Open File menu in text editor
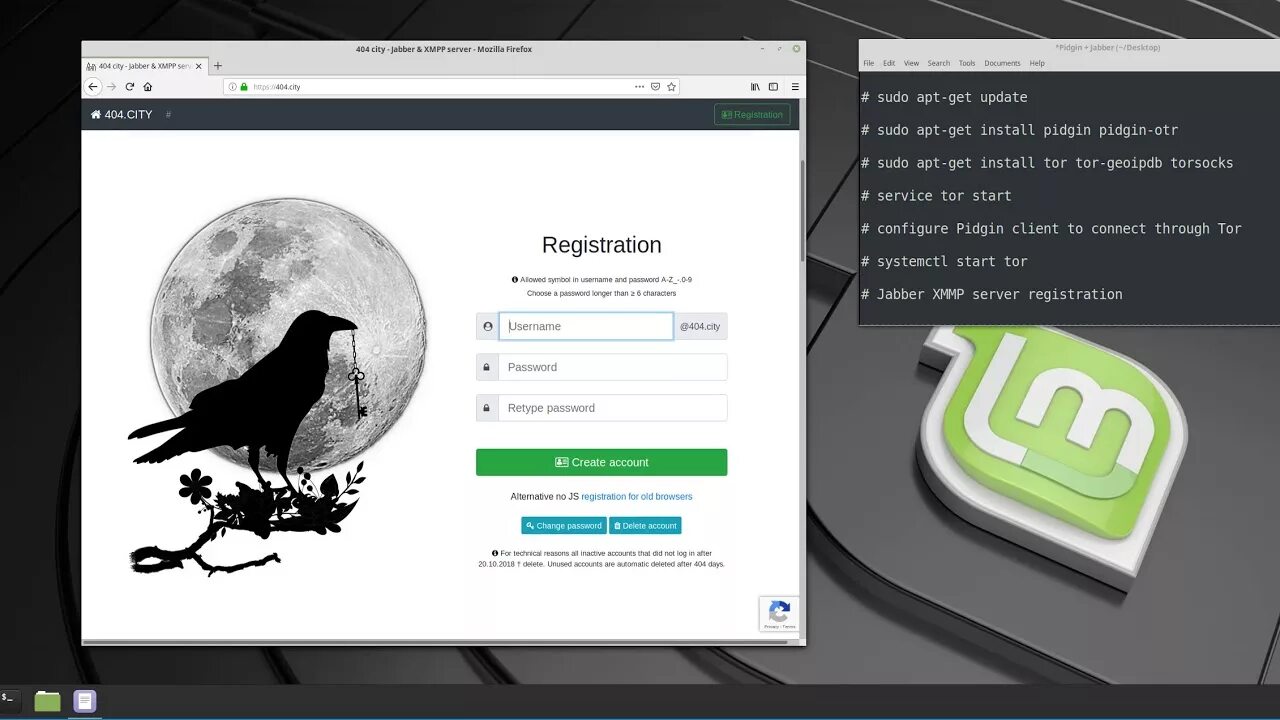This screenshot has height=720, width=1280. coord(868,63)
